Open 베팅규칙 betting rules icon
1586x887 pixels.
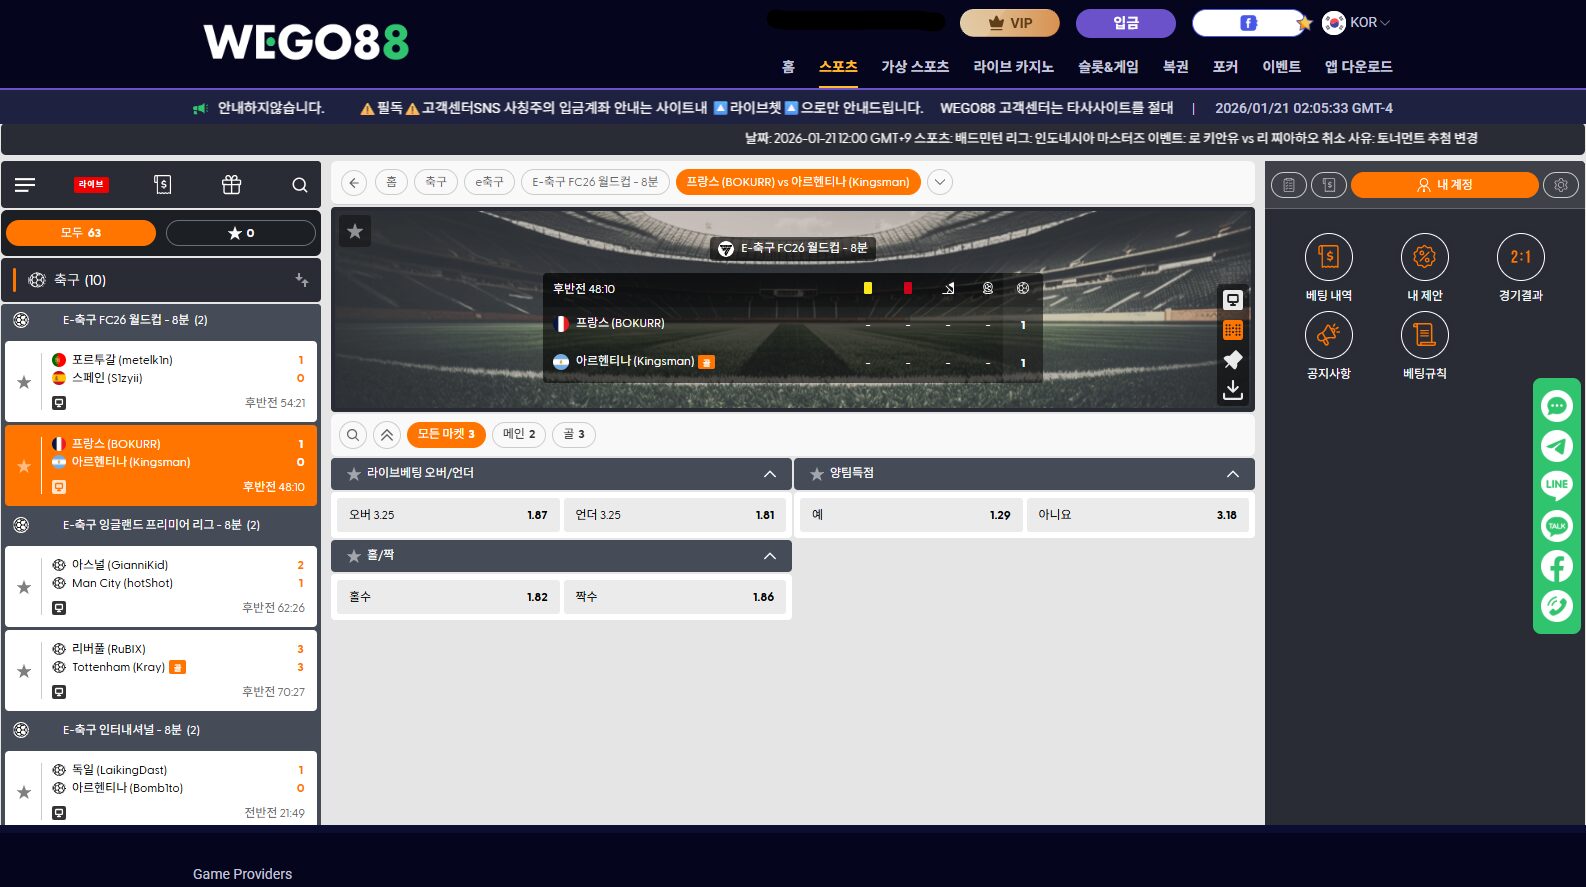click(x=1425, y=336)
